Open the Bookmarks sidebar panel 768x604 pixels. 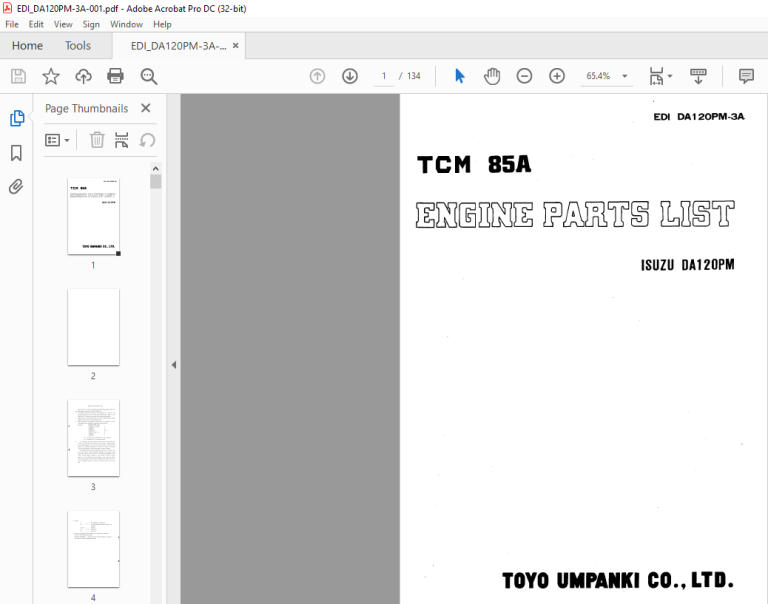click(x=16, y=152)
